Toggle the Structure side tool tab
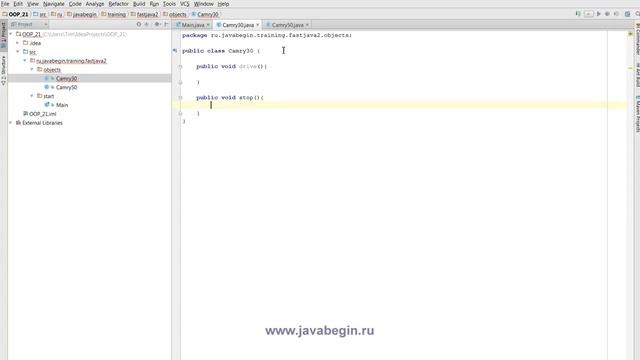 pyautogui.click(x=4, y=70)
